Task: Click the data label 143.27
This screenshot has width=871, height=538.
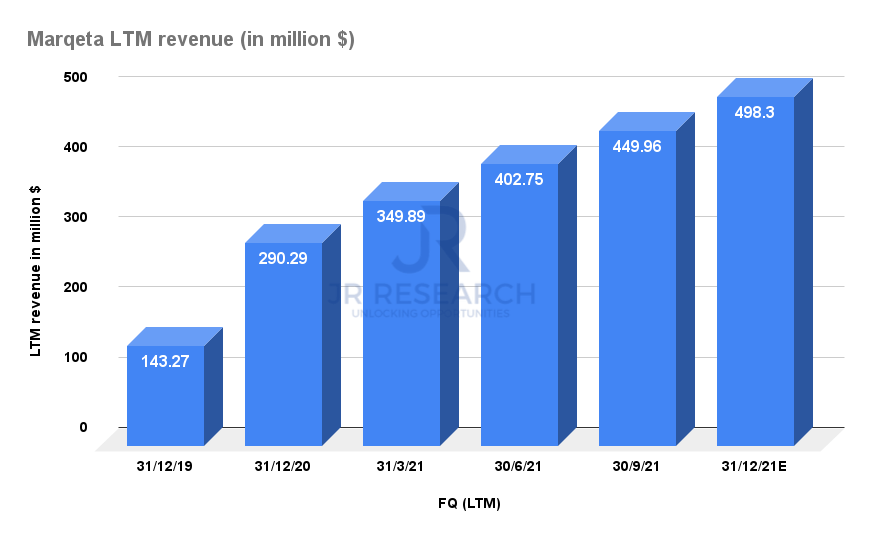Action: click(165, 361)
